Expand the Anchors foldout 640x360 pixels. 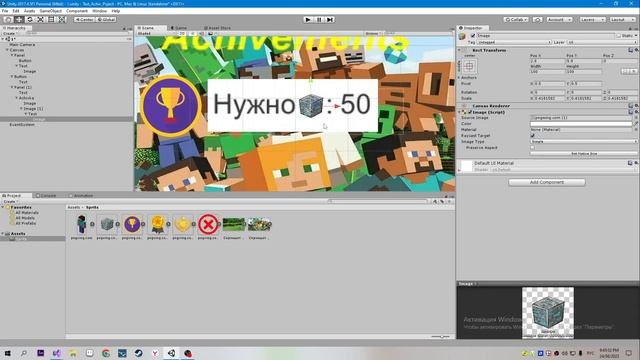[459, 77]
